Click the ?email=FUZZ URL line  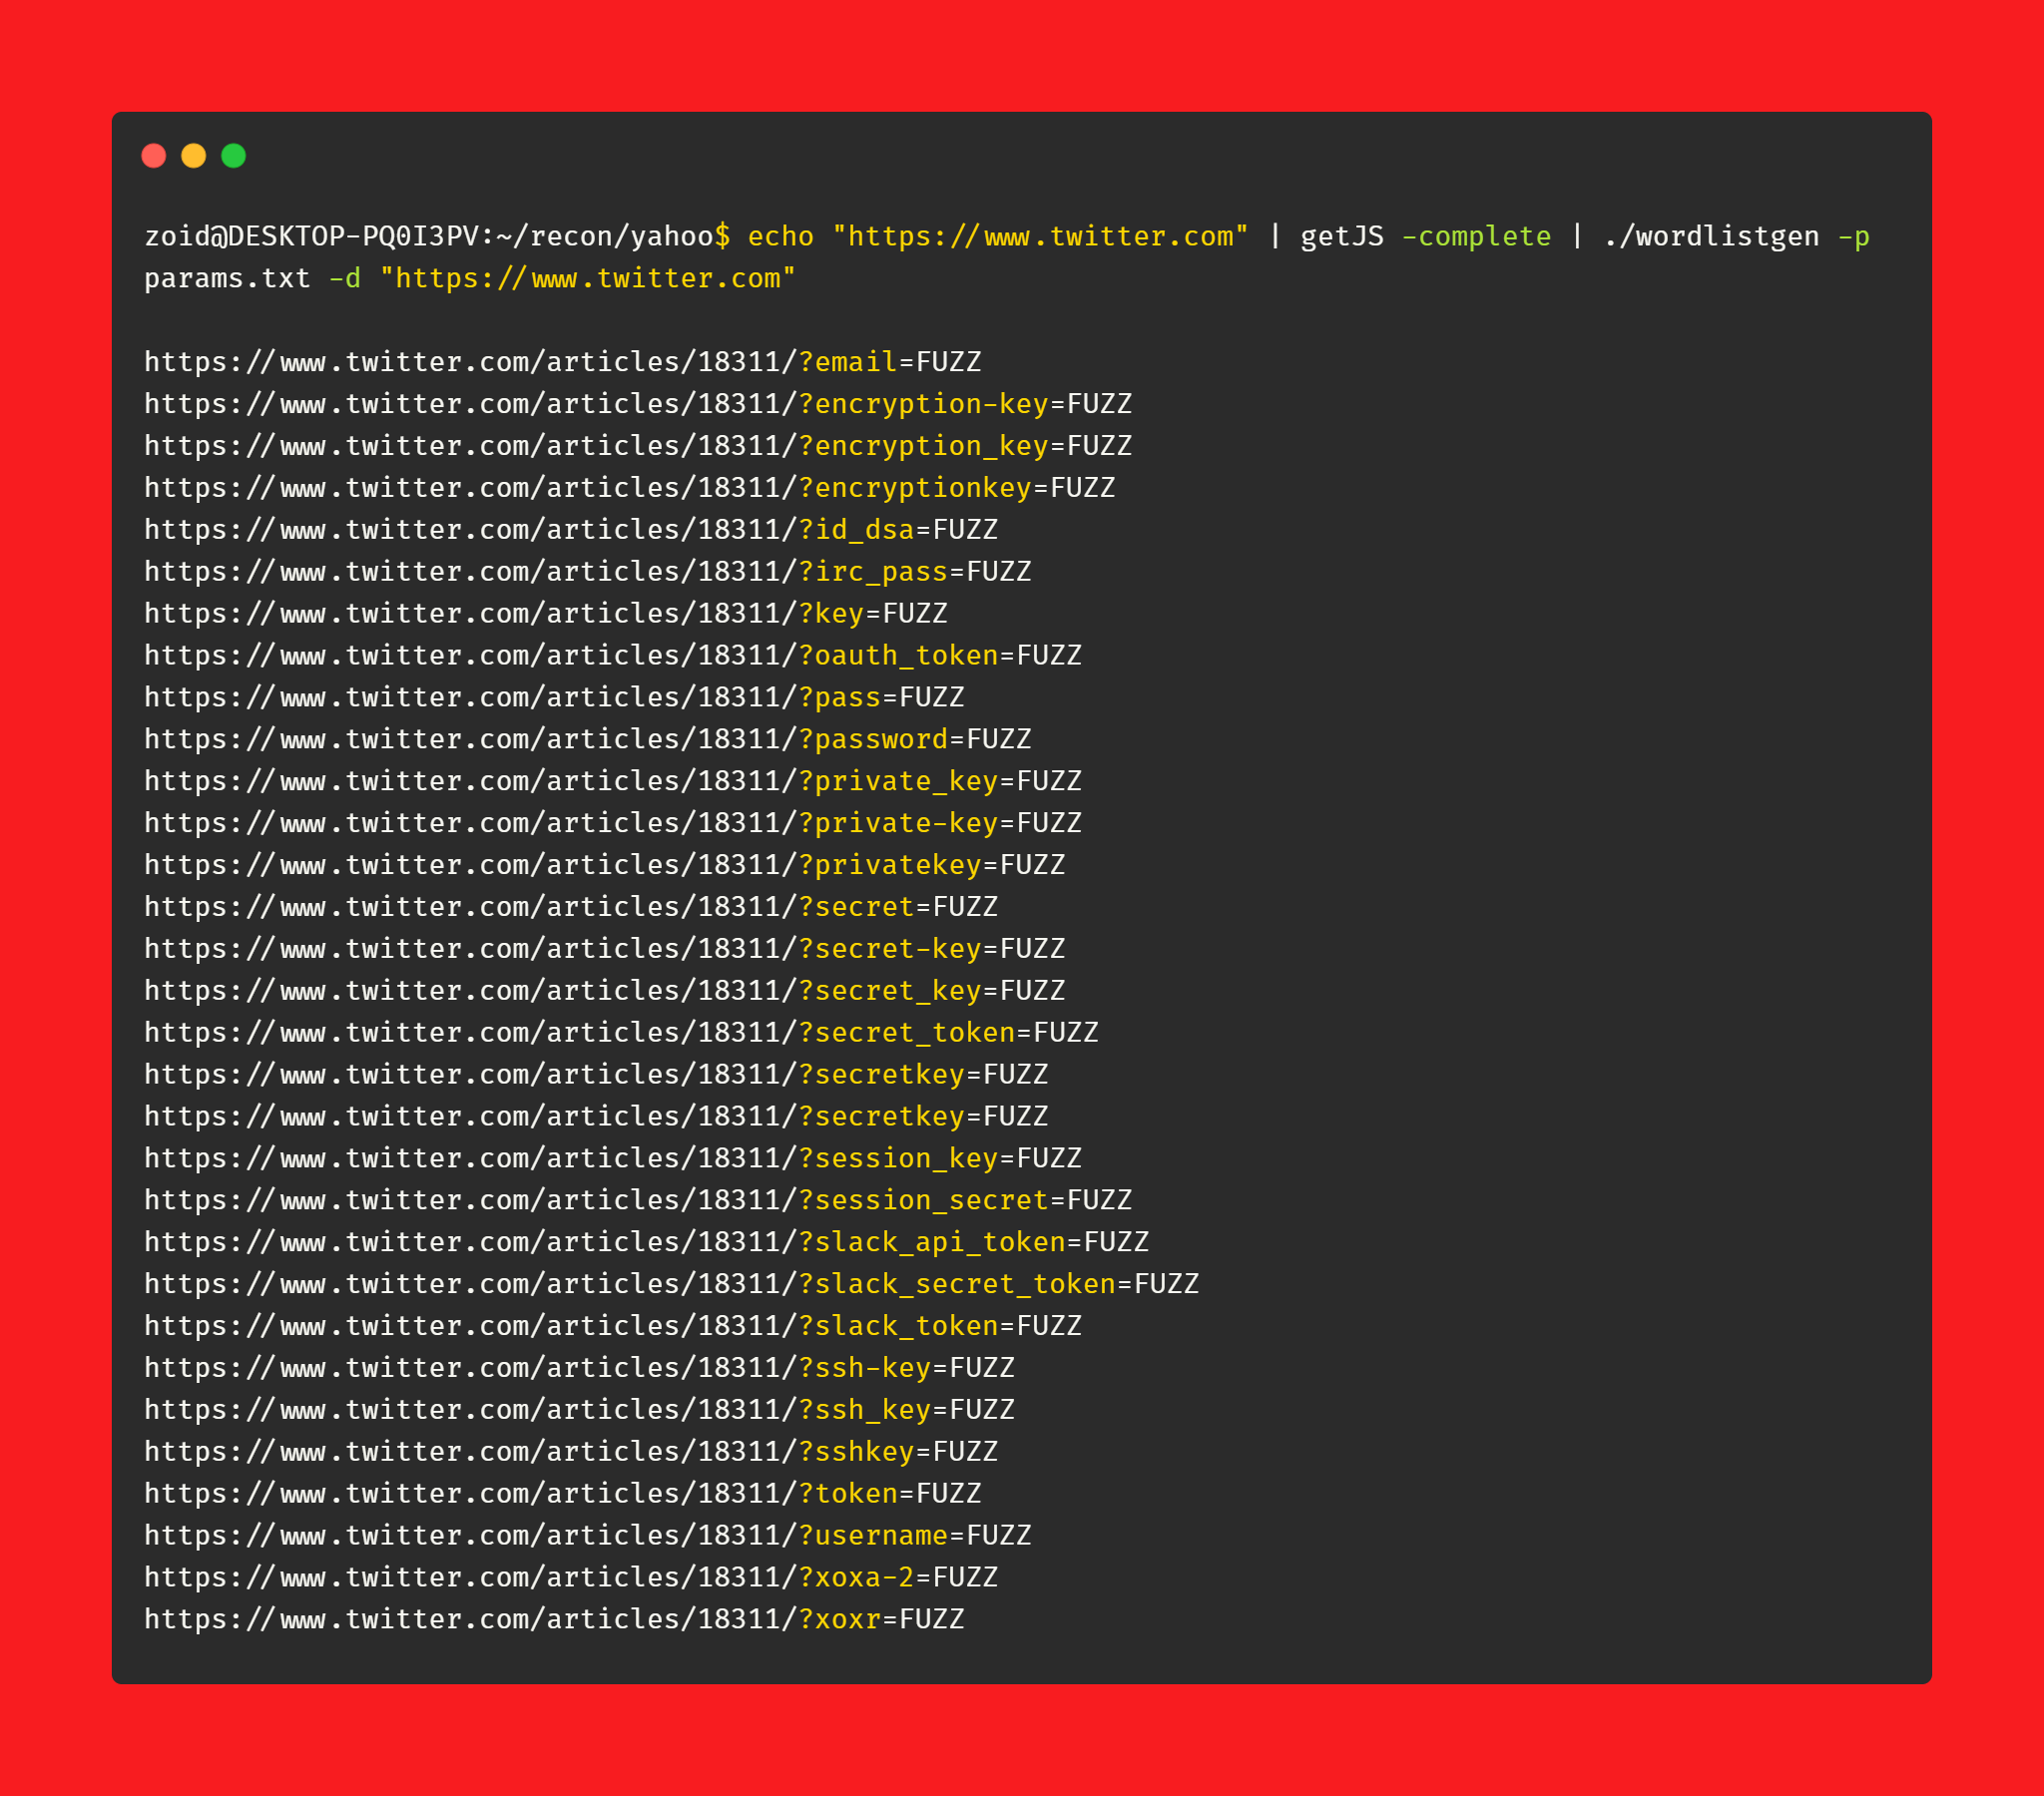tap(563, 362)
